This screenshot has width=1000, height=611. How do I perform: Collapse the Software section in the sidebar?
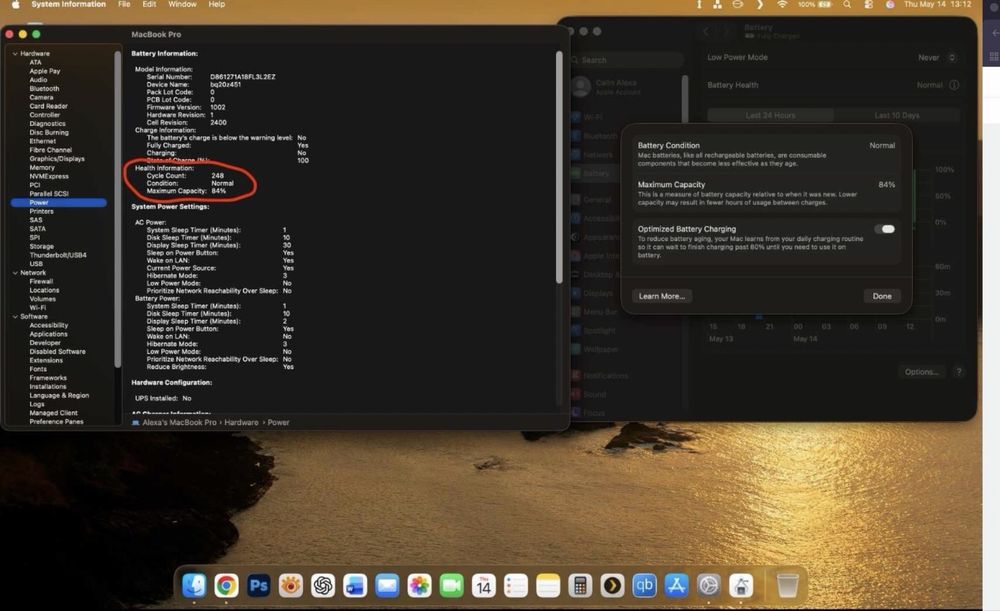15,317
